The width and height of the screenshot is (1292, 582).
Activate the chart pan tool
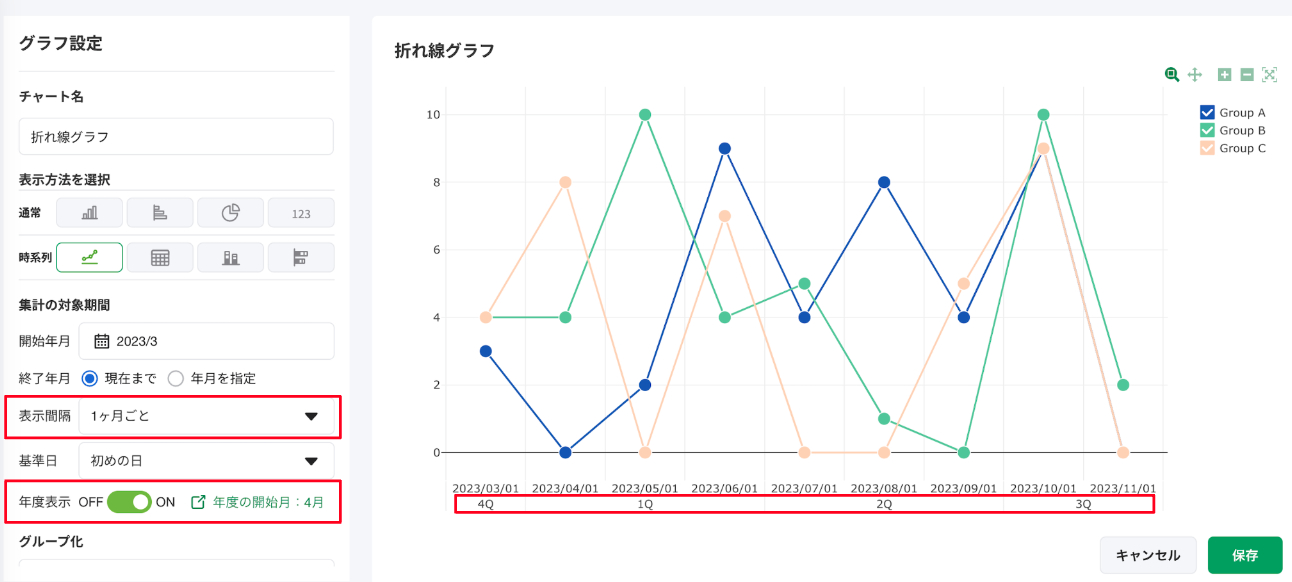(1194, 74)
